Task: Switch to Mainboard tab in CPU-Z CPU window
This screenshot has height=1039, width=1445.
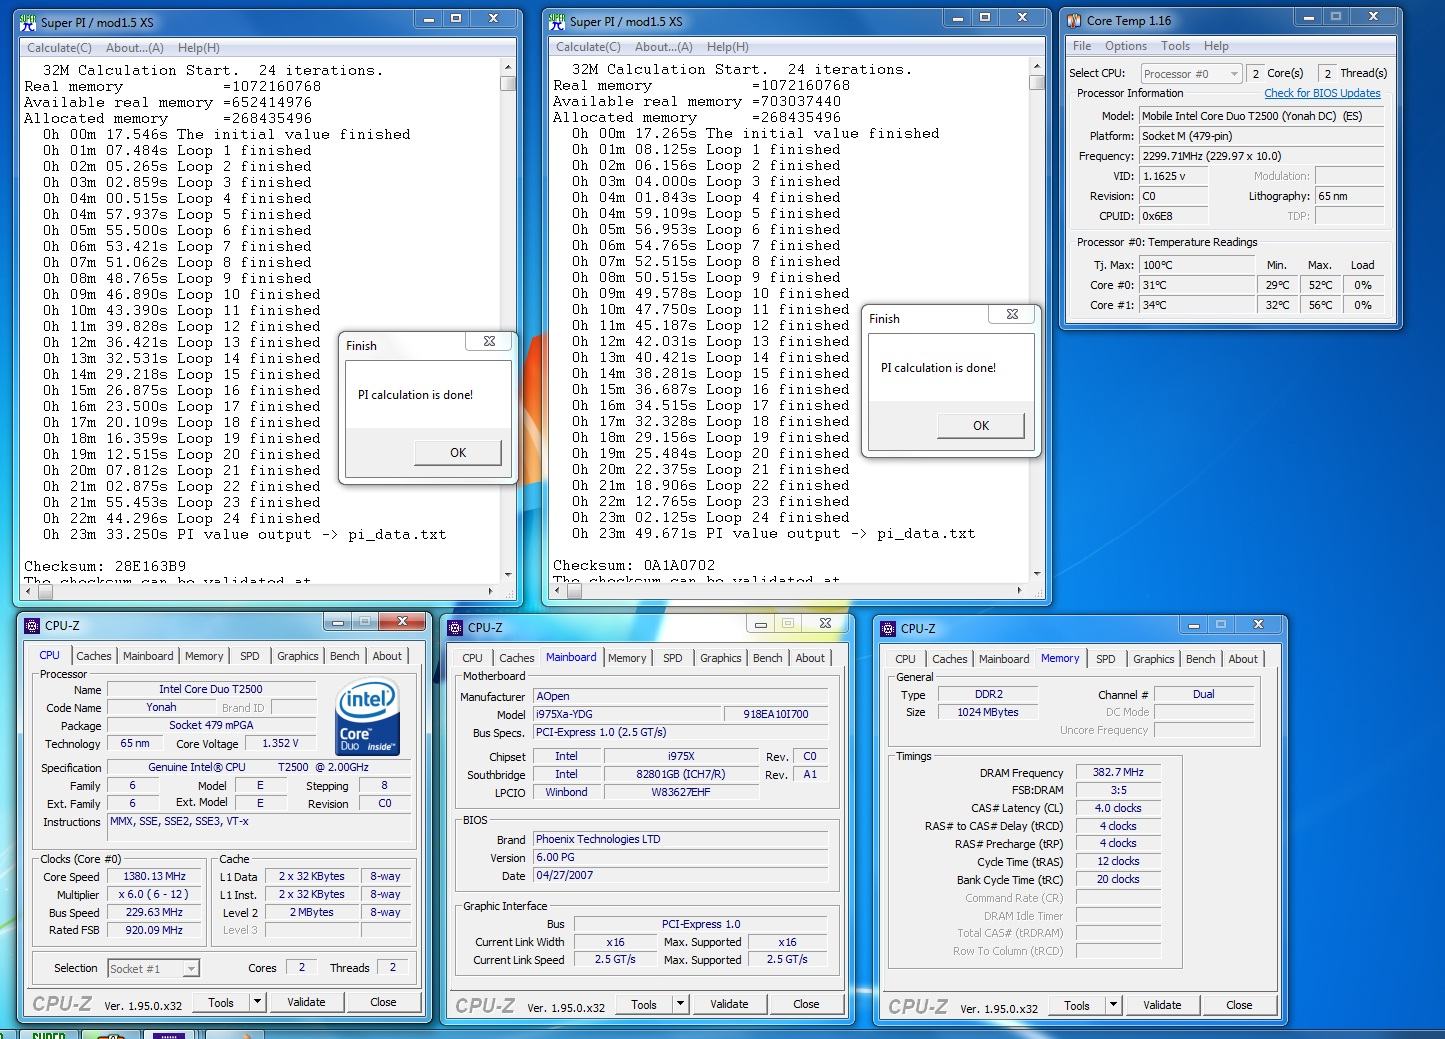Action: tap(148, 656)
